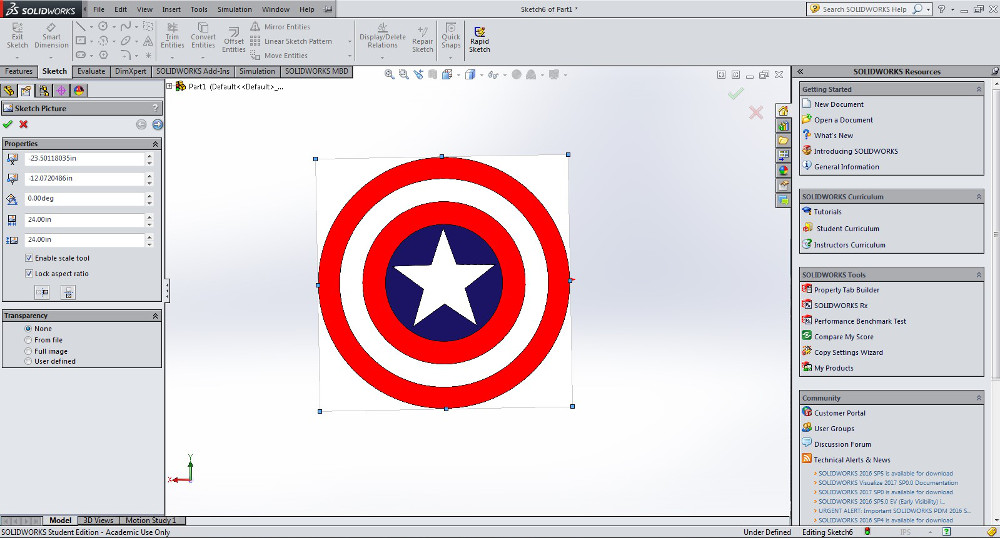Confirm Sketch Picture with green checkmark

tap(8, 124)
